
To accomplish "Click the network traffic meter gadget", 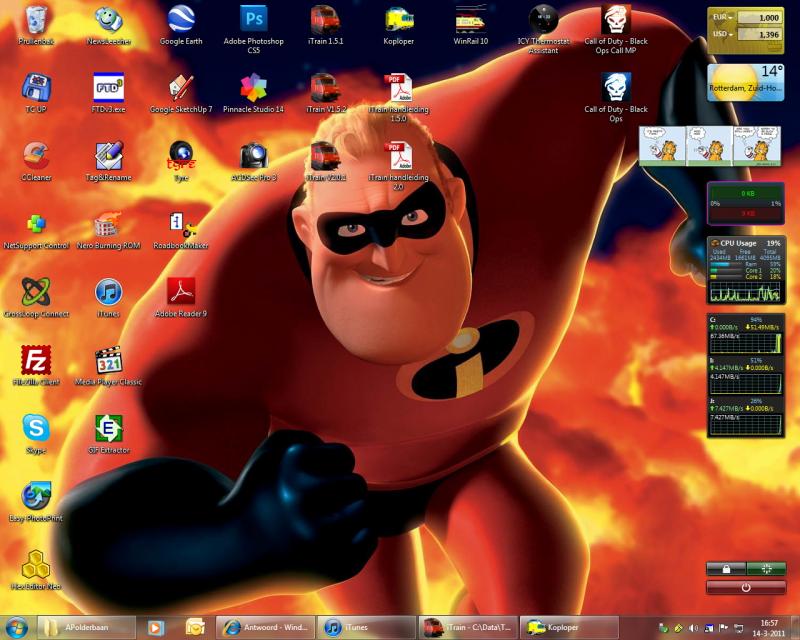I will click(745, 203).
